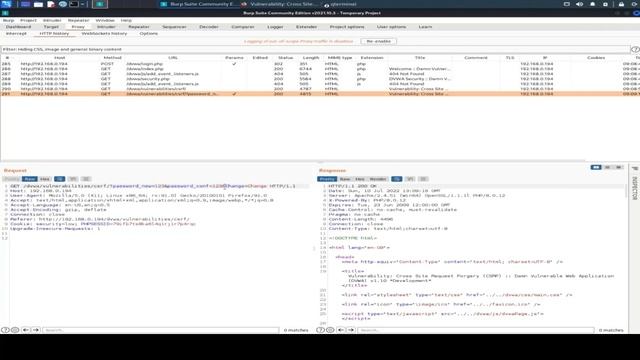
Task: Sort history by the Length column
Action: (311, 58)
